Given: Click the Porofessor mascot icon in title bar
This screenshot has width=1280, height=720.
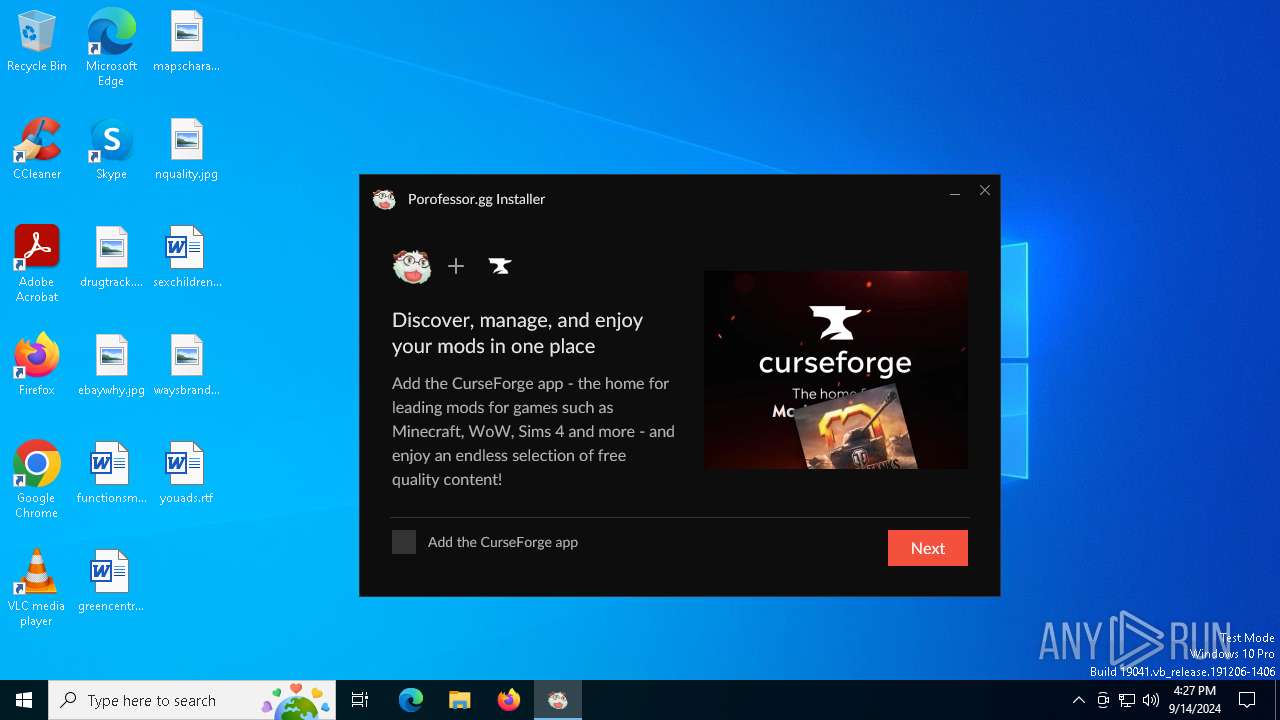Looking at the screenshot, I should (384, 199).
